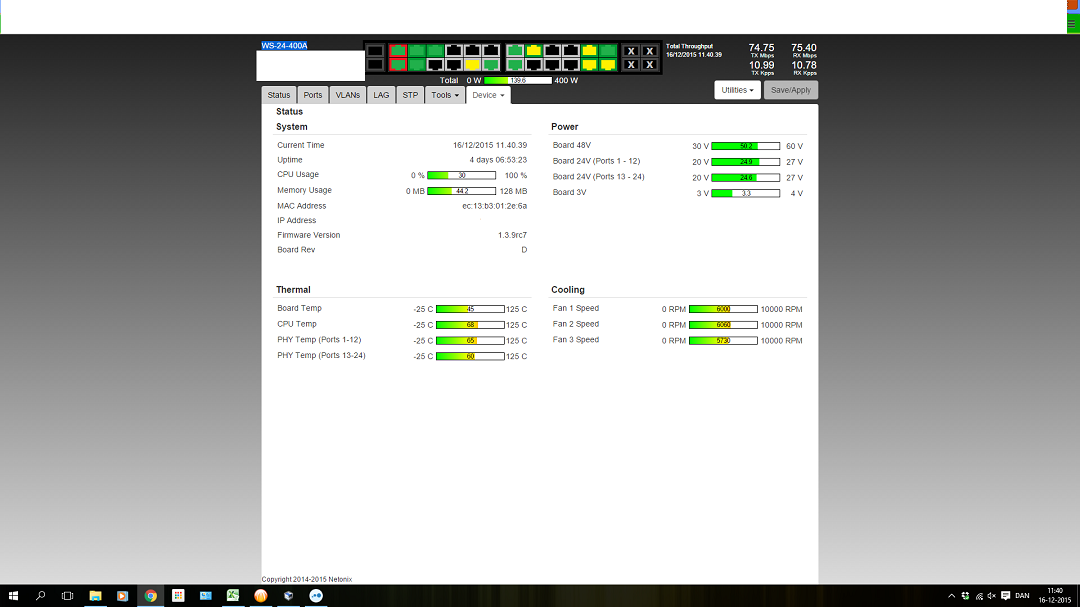The width and height of the screenshot is (1080, 607).
Task: Open File Explorer from the taskbar
Action: (95, 595)
